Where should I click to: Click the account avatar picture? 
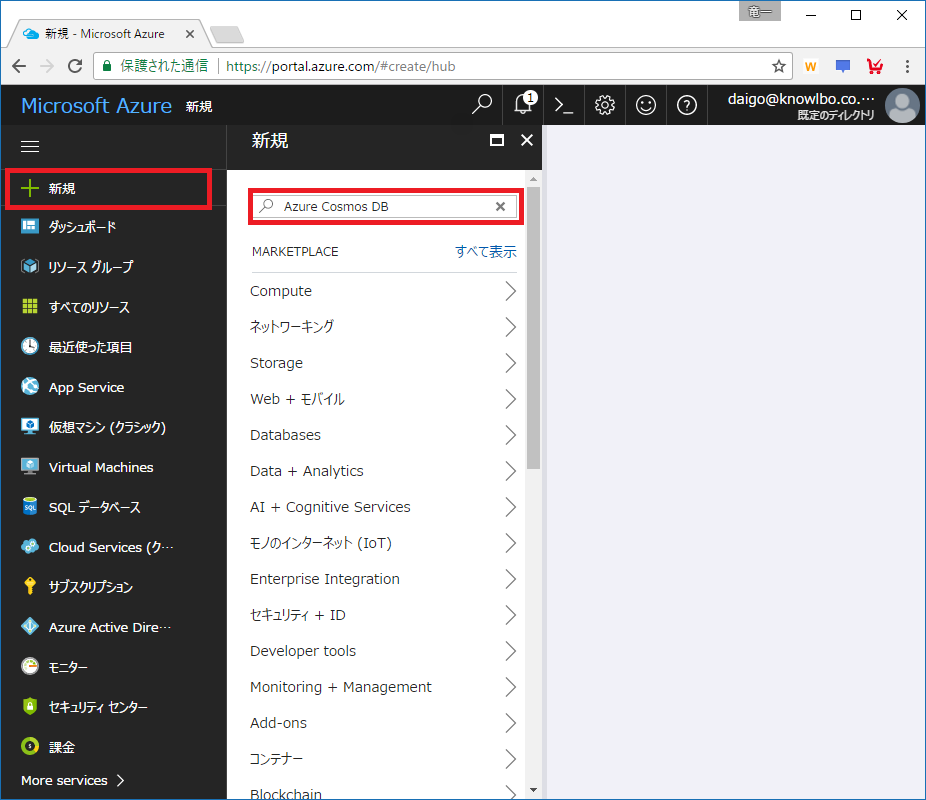pos(902,105)
